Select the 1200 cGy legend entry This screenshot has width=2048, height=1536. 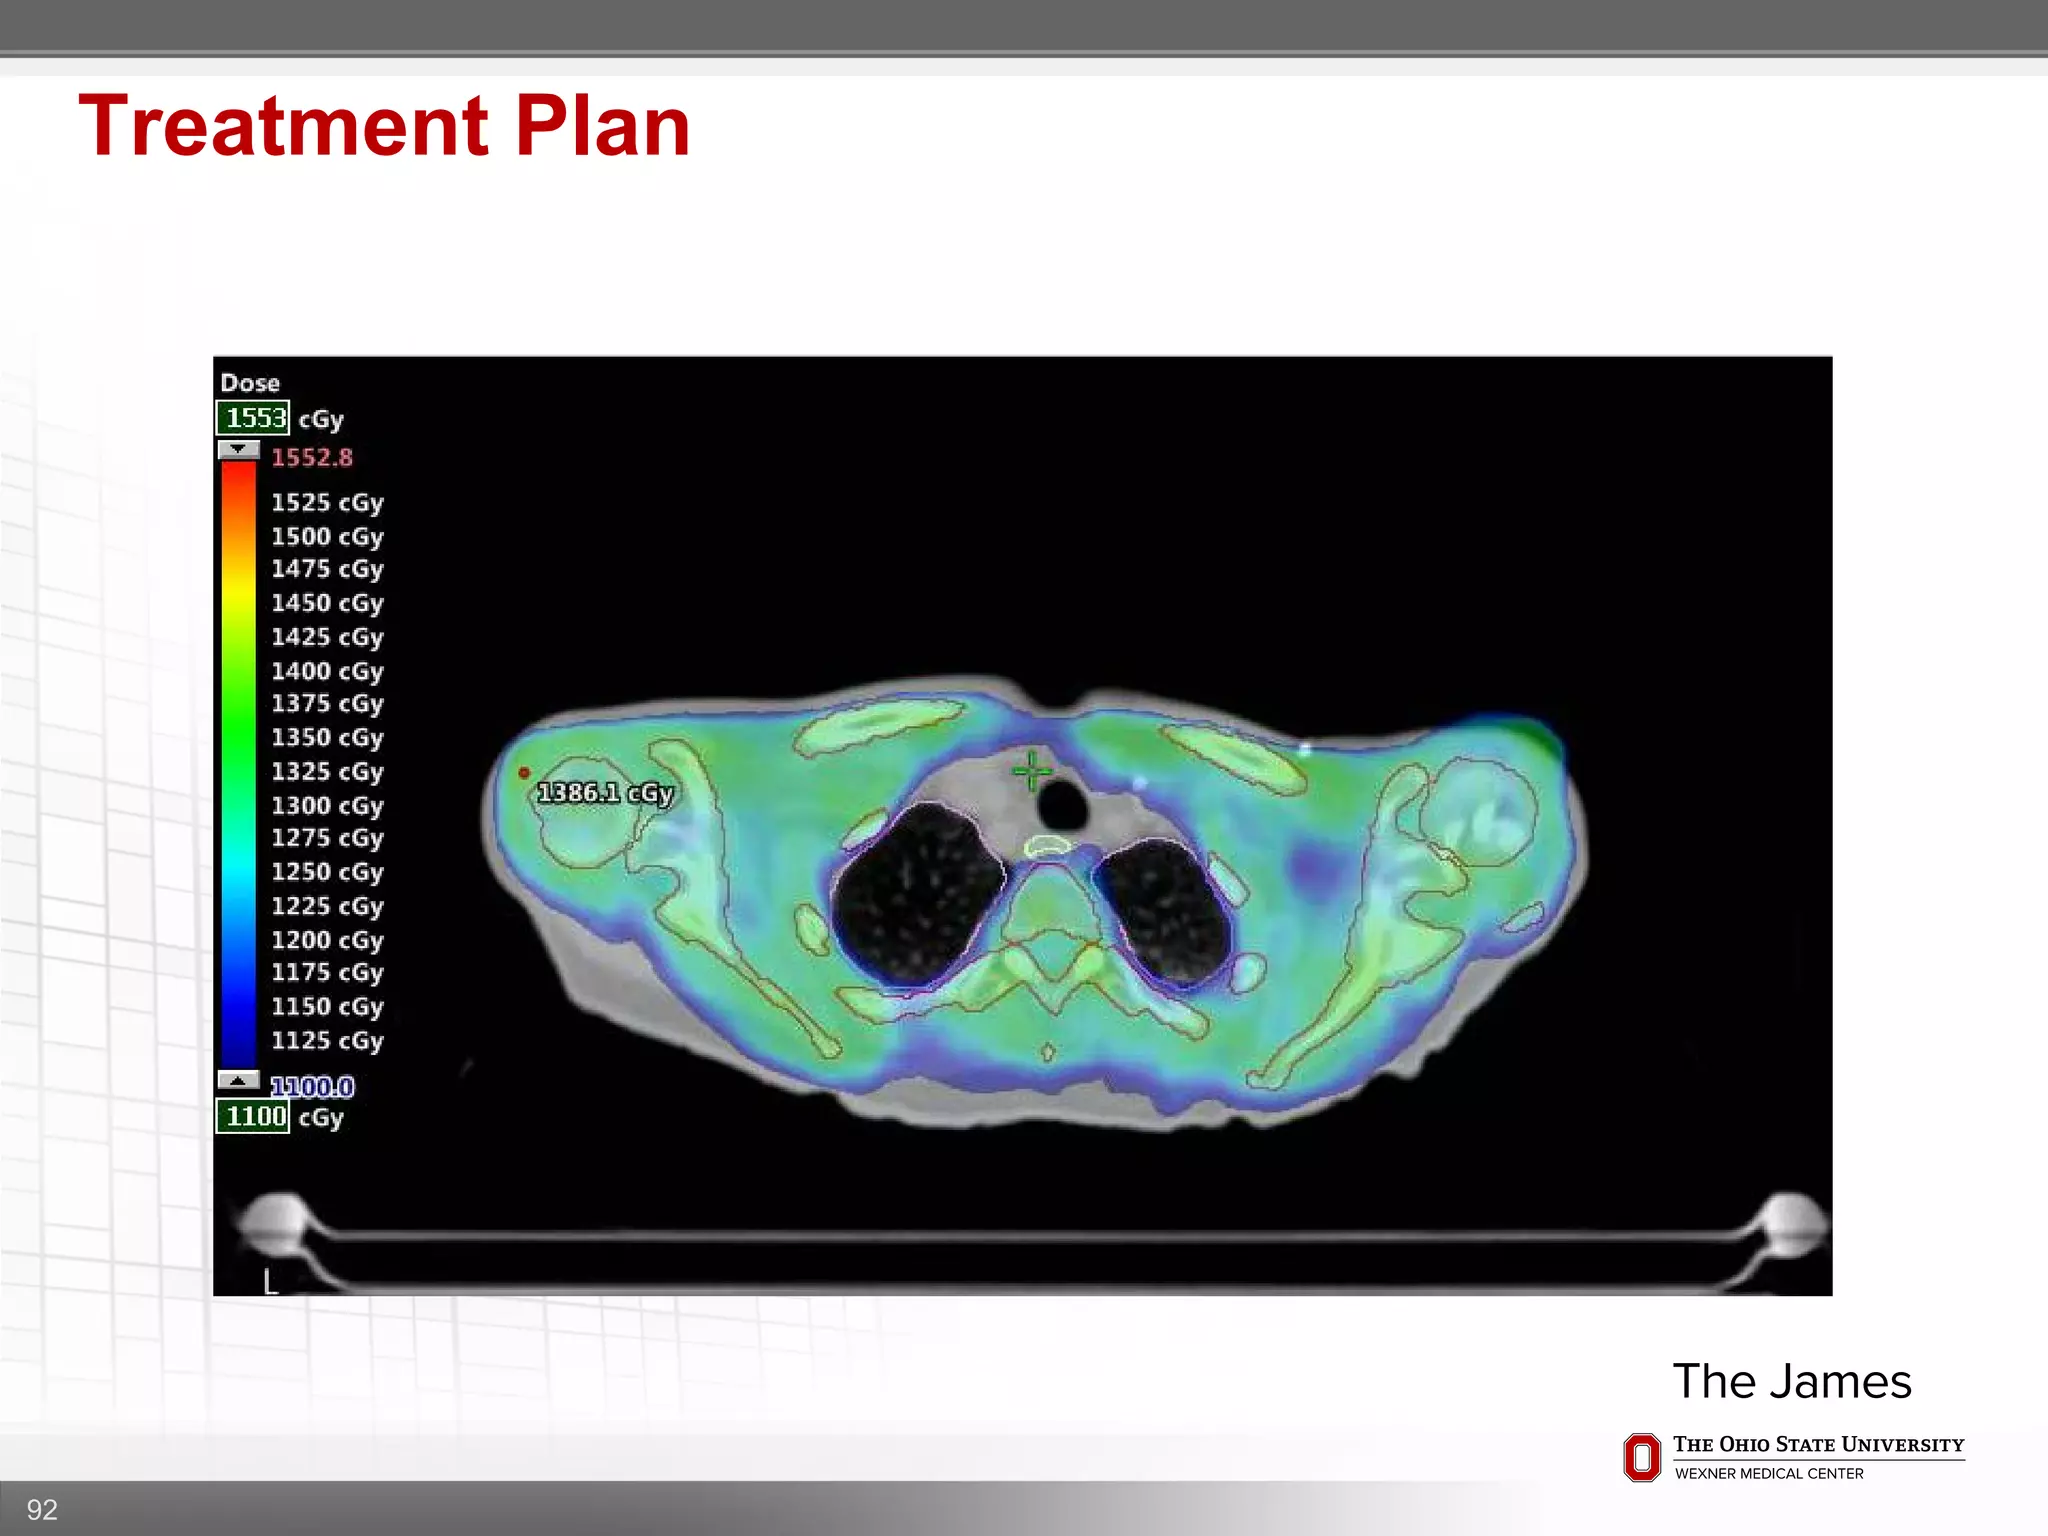point(327,940)
